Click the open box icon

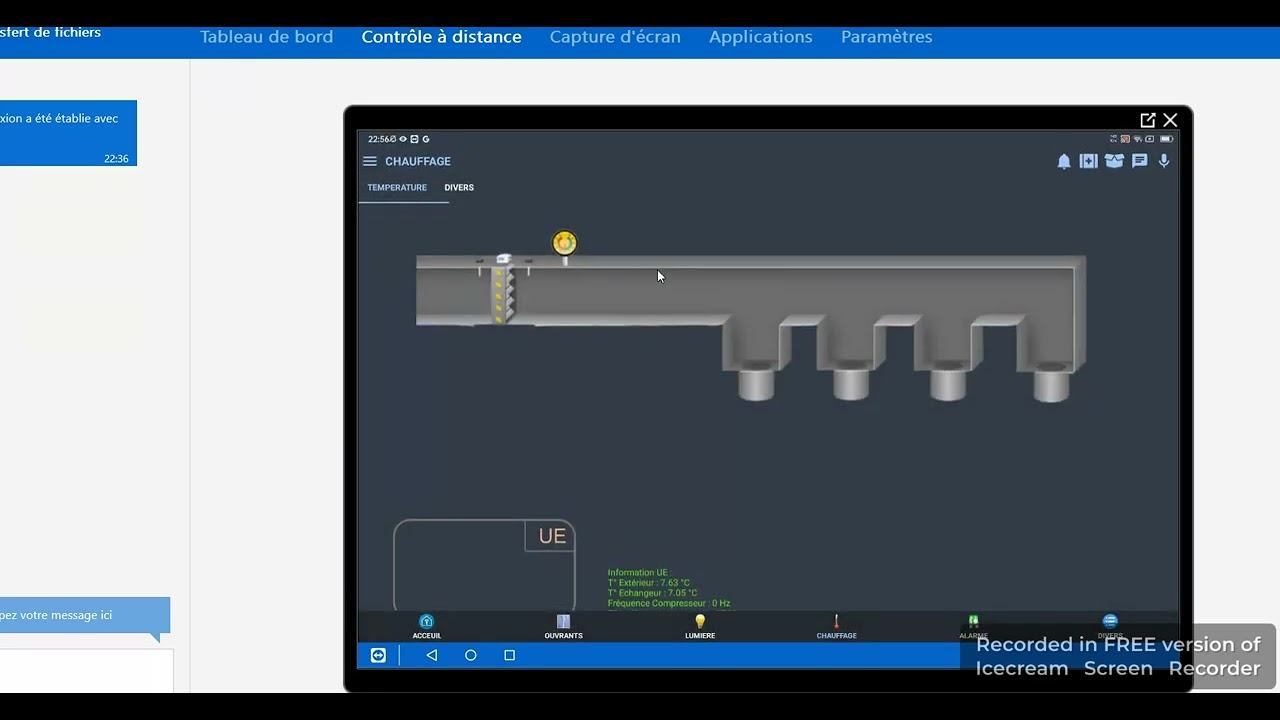tap(1114, 161)
